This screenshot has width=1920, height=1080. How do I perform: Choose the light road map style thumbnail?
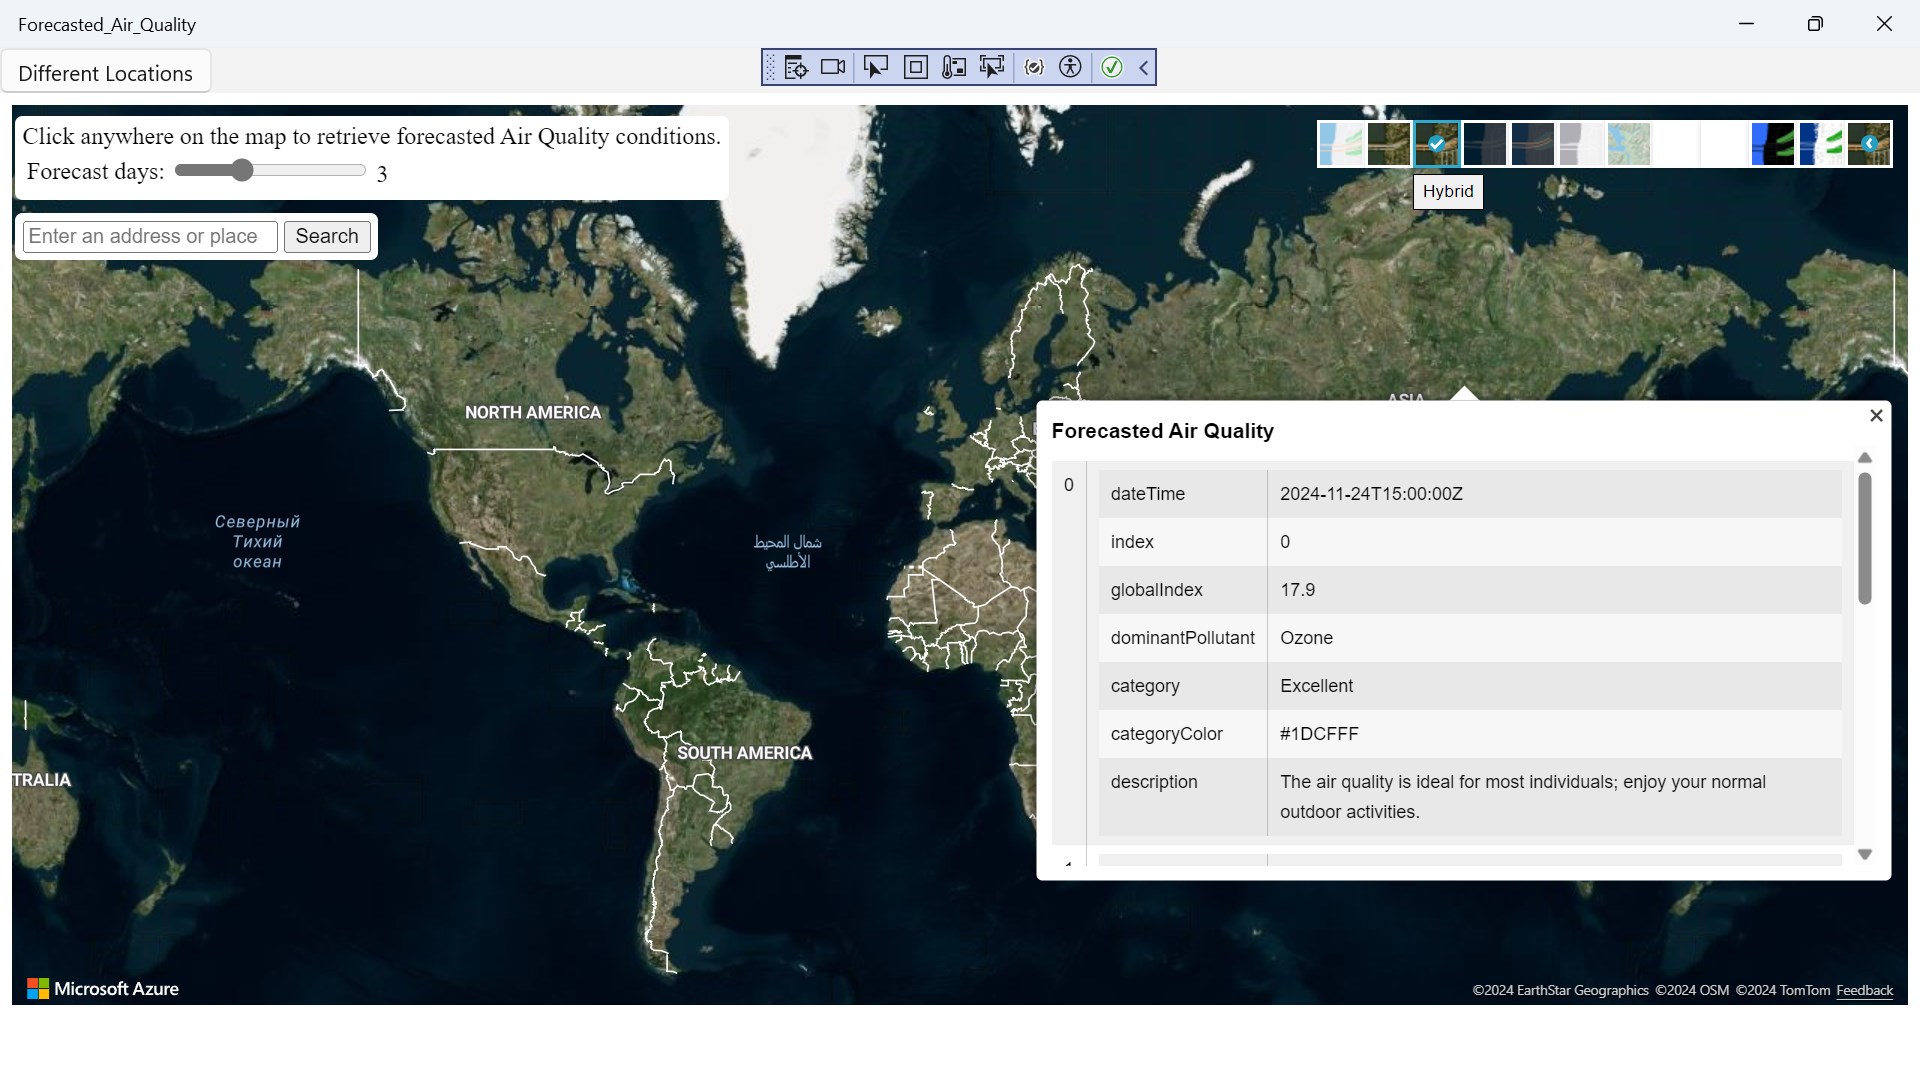1340,144
